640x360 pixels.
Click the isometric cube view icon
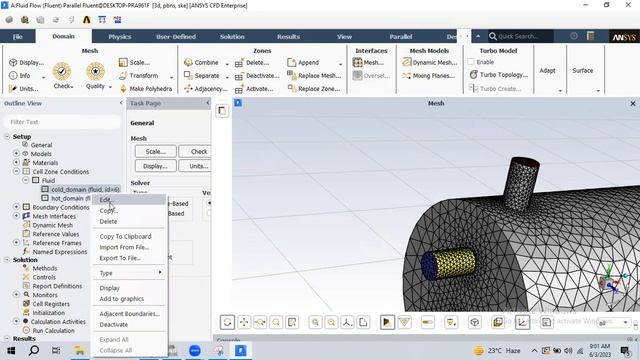(474, 322)
